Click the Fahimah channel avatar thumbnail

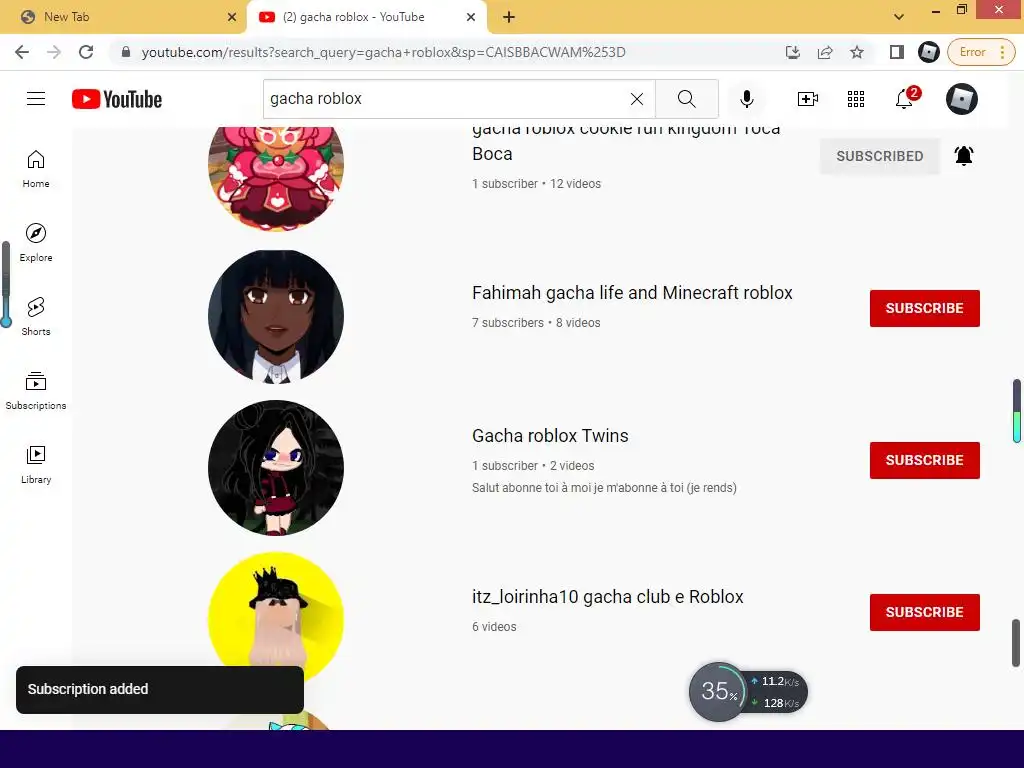[276, 316]
